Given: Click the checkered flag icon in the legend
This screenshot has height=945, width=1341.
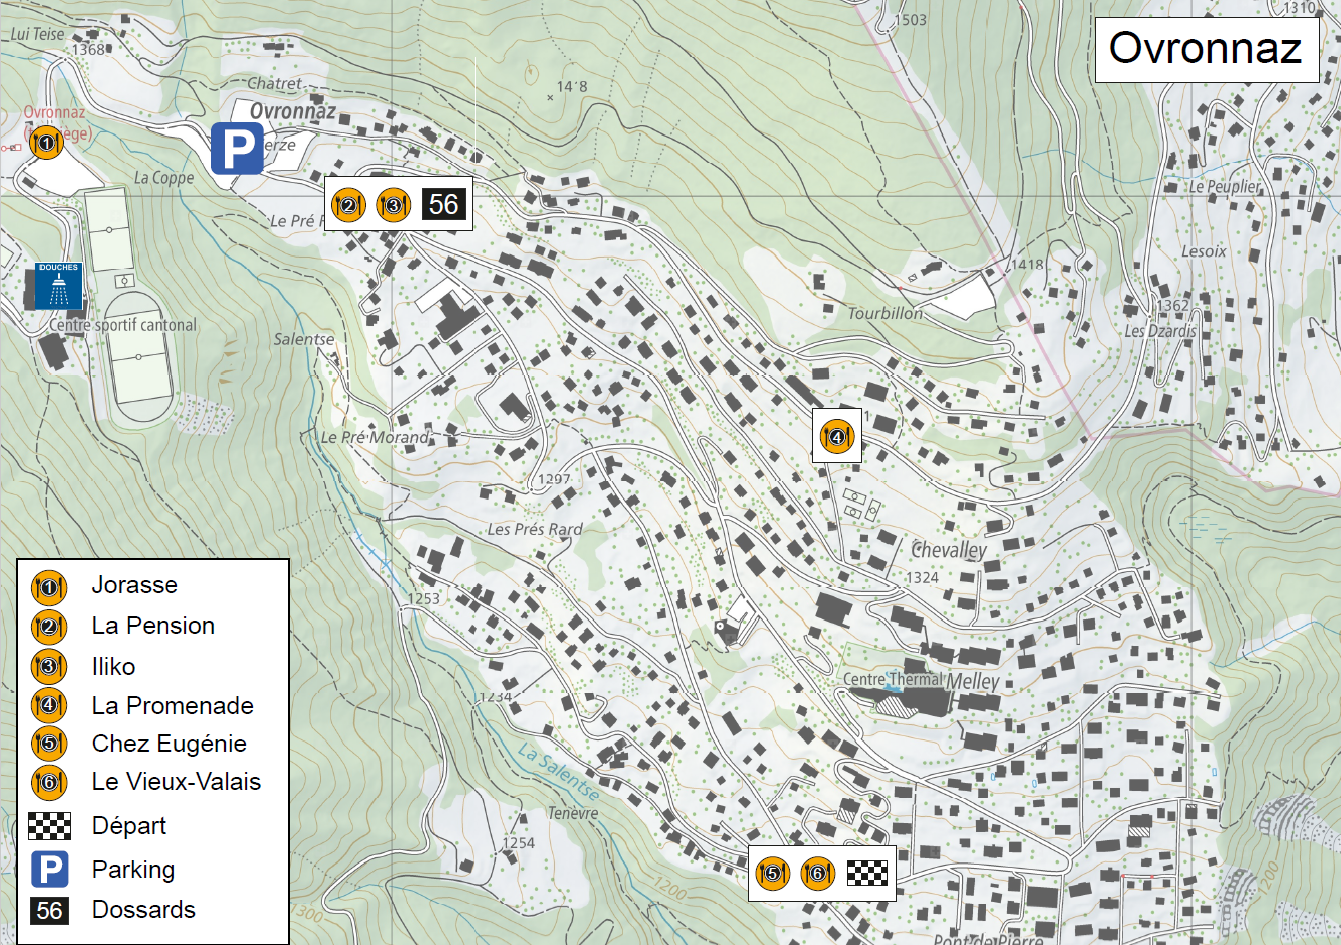Looking at the screenshot, I should click(49, 825).
